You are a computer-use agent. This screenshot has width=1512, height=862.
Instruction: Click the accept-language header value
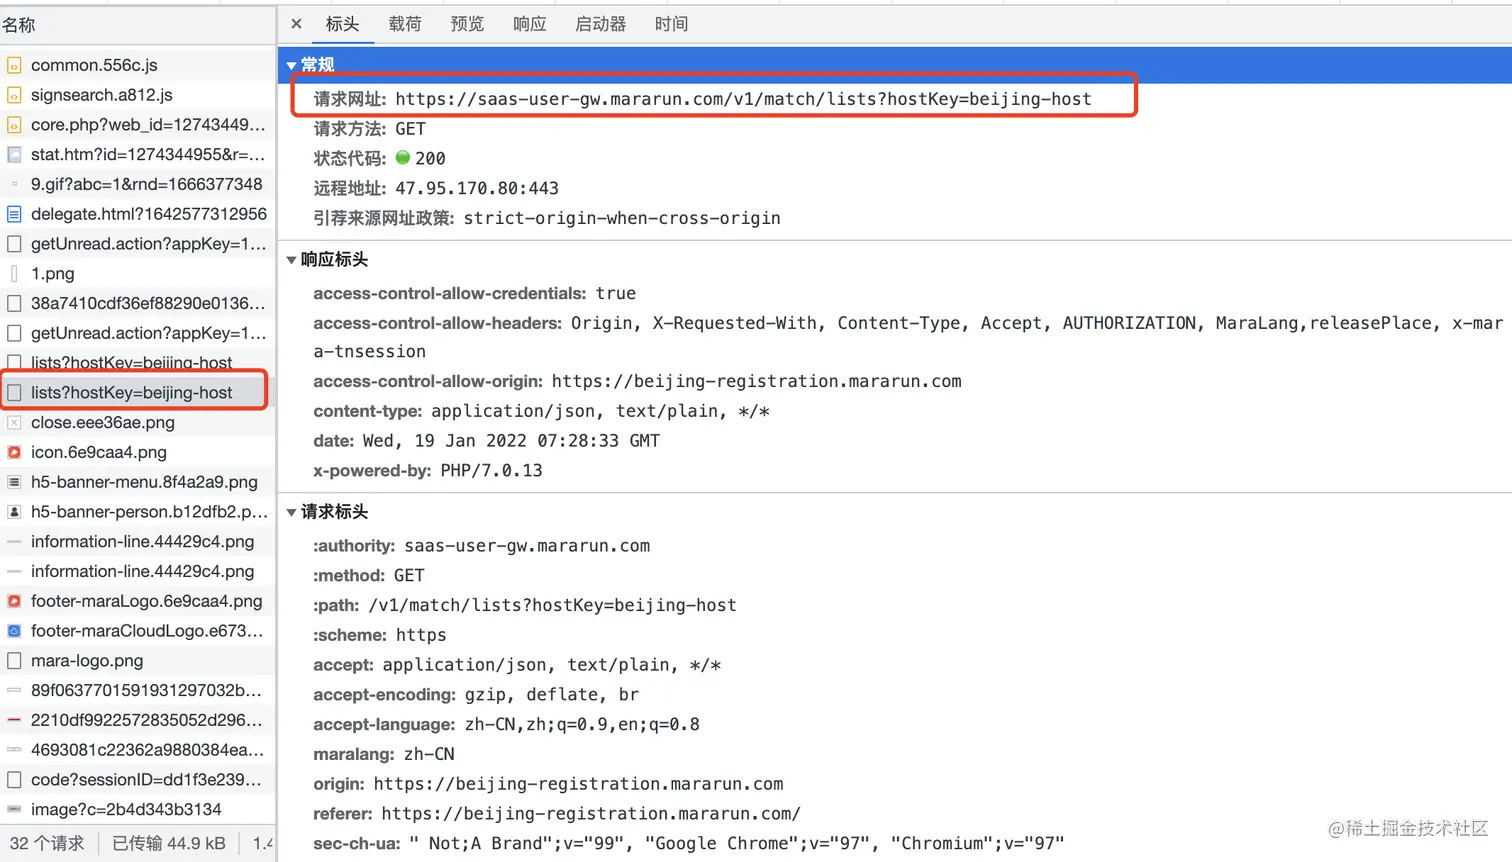click(x=582, y=724)
